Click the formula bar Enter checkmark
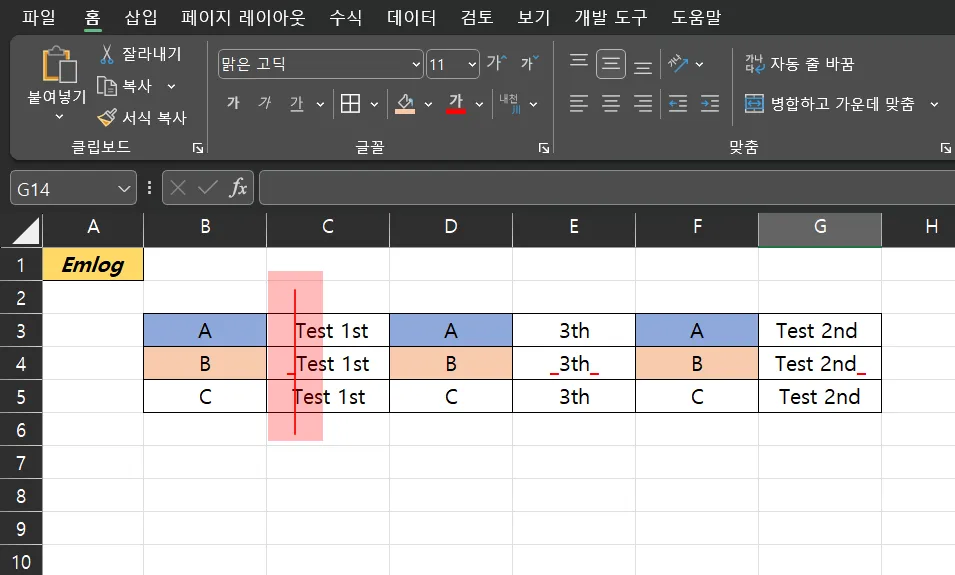 tap(208, 188)
